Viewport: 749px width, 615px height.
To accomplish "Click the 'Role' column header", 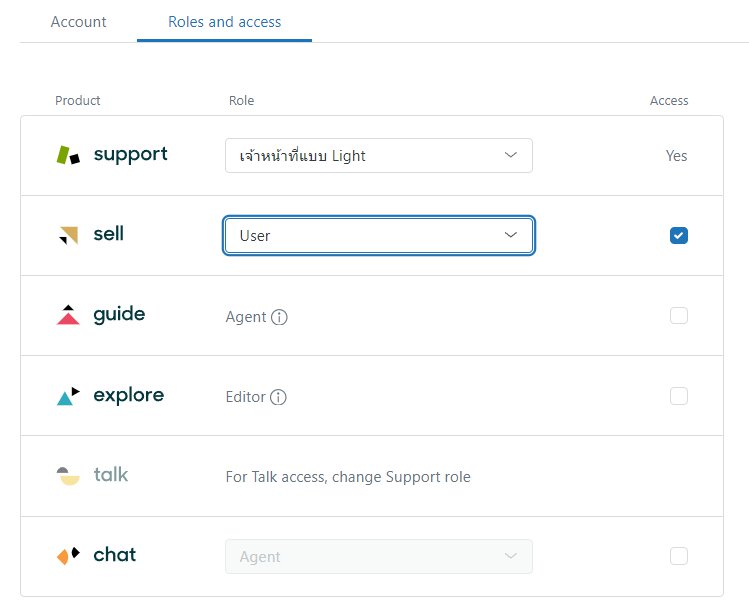I will click(241, 100).
